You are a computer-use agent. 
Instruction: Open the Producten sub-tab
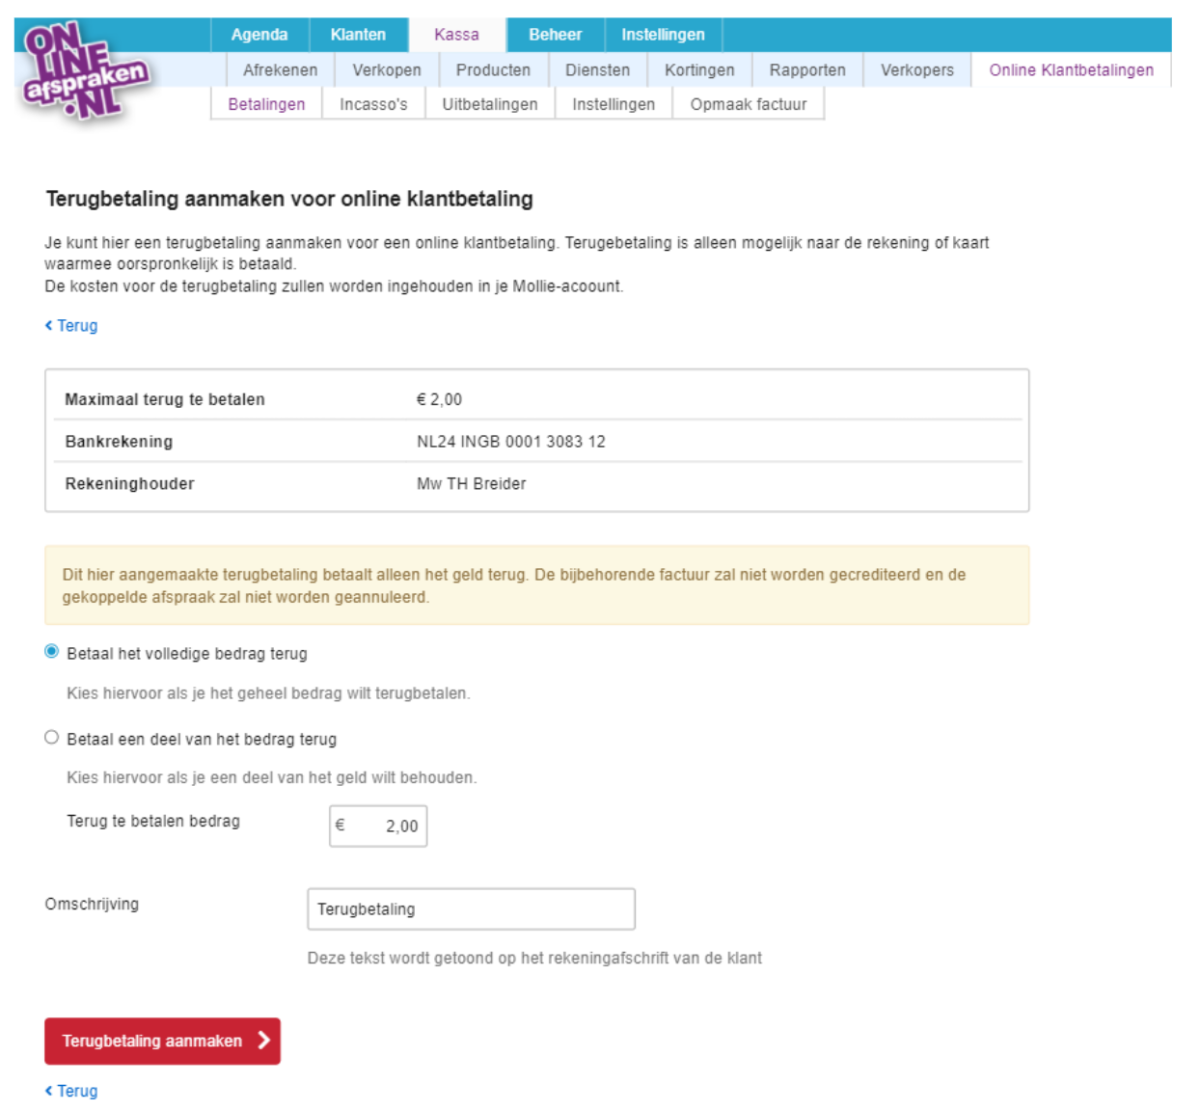click(x=493, y=70)
